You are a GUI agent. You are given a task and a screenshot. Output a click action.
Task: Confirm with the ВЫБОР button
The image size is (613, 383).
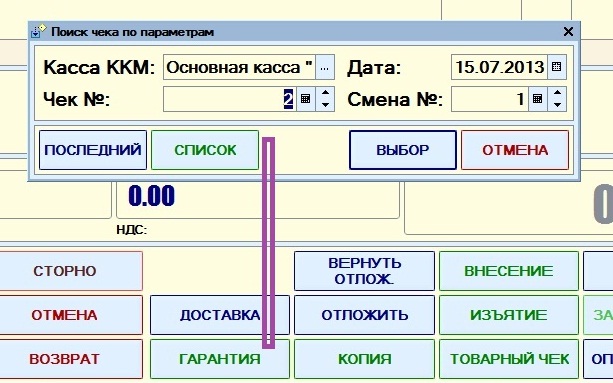coord(403,150)
